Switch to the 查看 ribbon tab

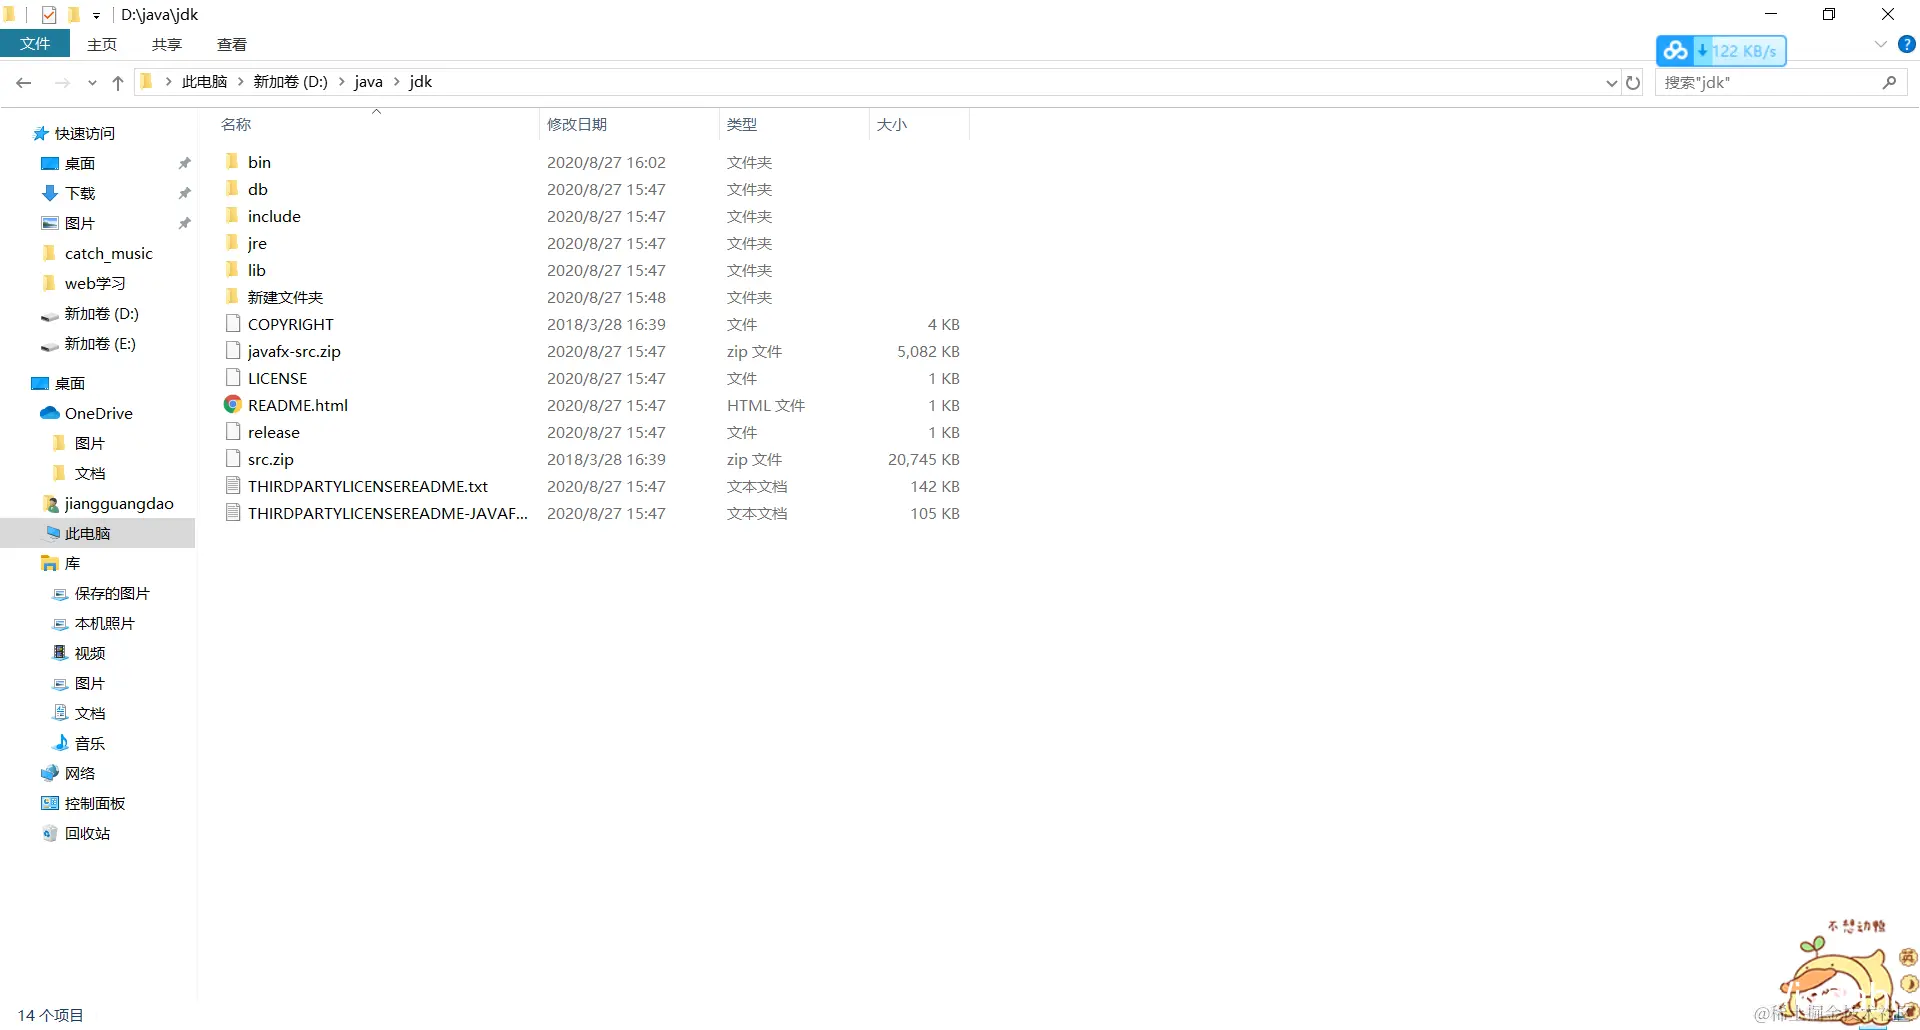click(x=232, y=44)
